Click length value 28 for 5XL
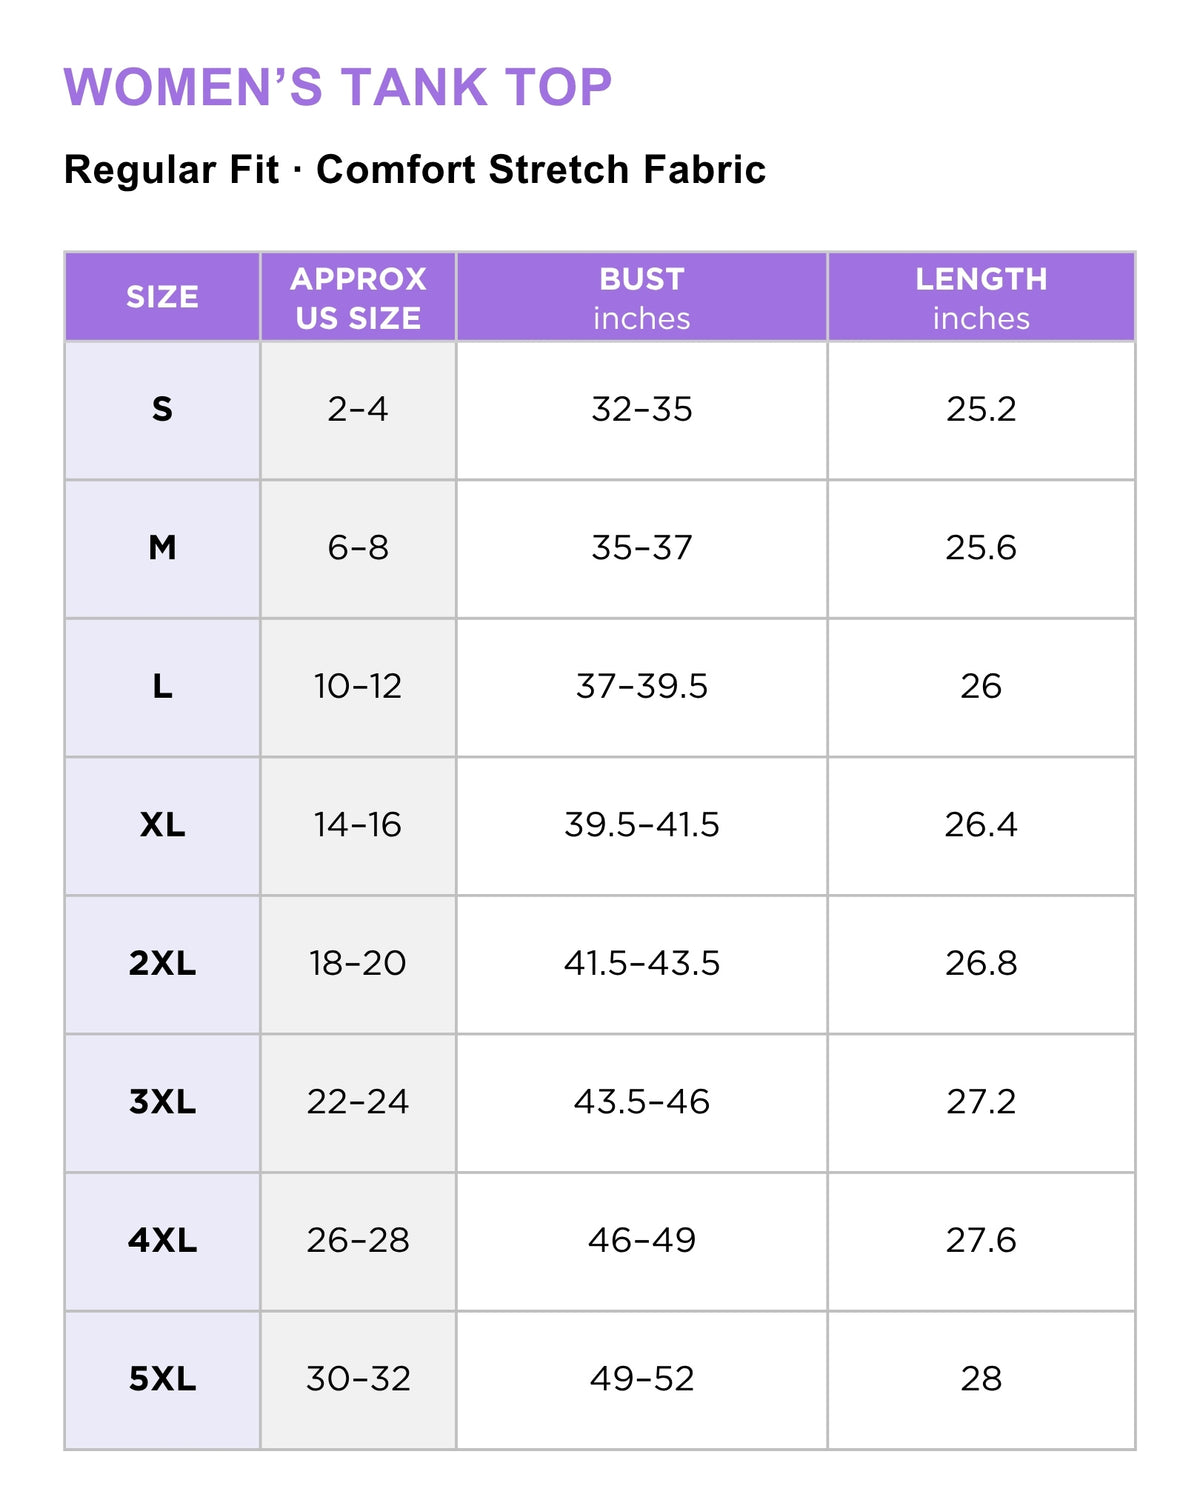The height and width of the screenshot is (1500, 1200). 981,1380
